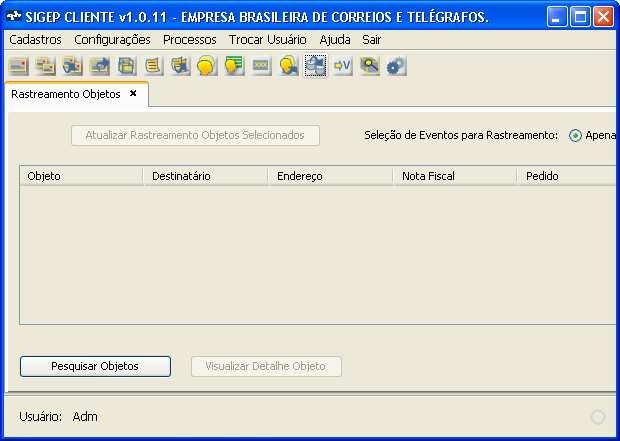Click the envelope with blue arrow icon
Viewport: 620px width, 441px height.
99,66
